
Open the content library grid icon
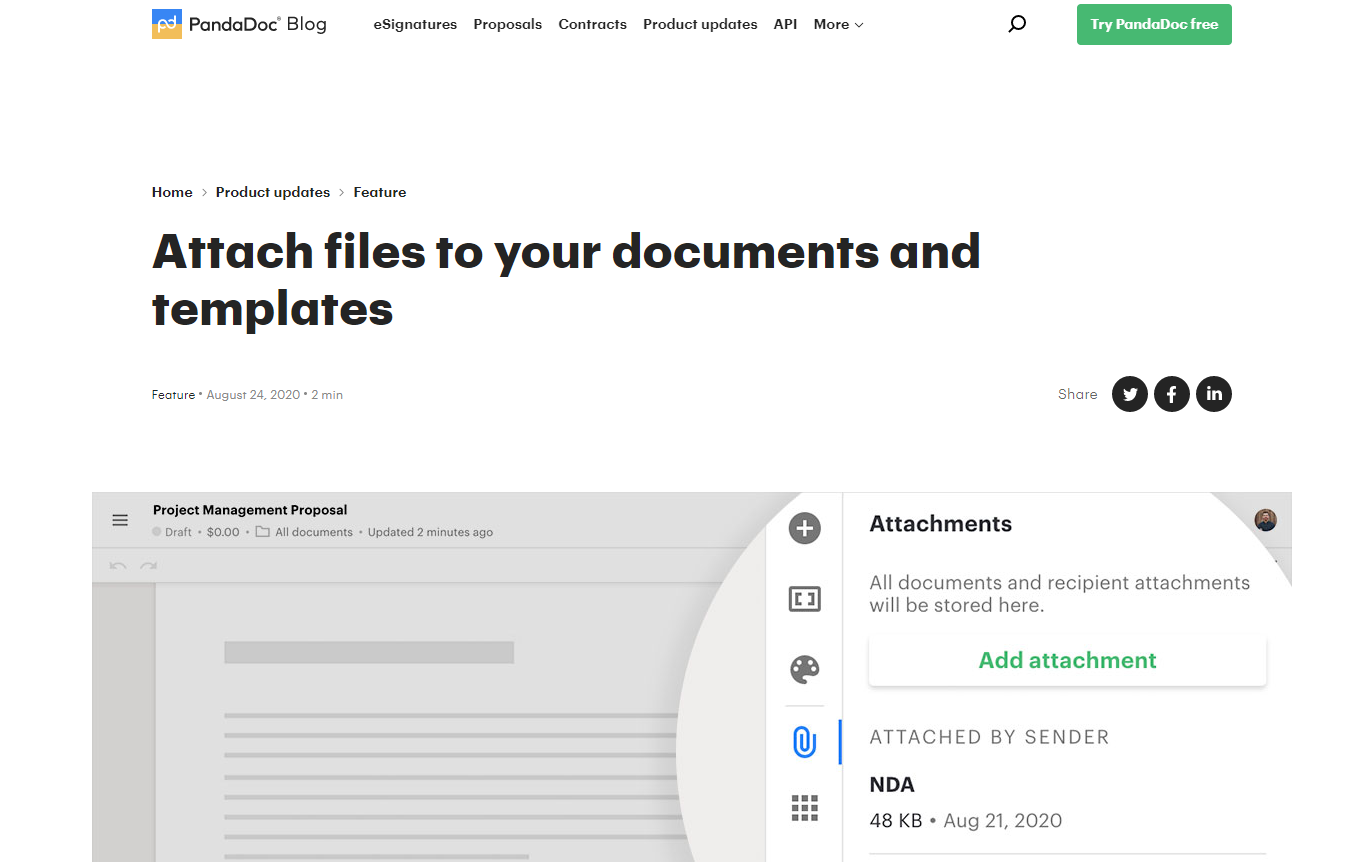coord(804,808)
